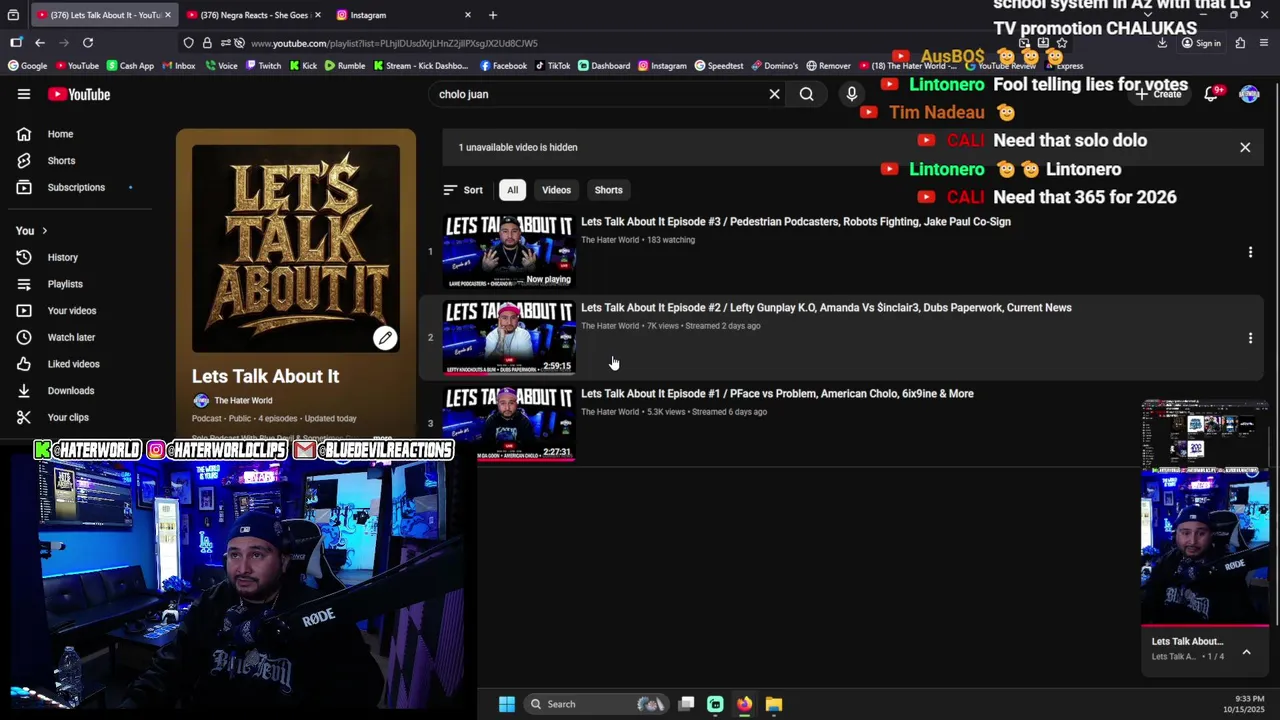This screenshot has height=720, width=1280.
Task: Open the Facebook bookmark
Action: click(x=503, y=66)
